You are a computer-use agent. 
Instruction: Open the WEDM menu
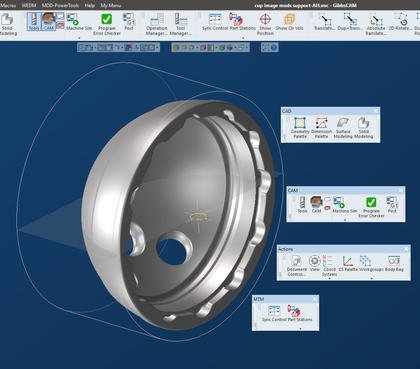pyautogui.click(x=29, y=5)
